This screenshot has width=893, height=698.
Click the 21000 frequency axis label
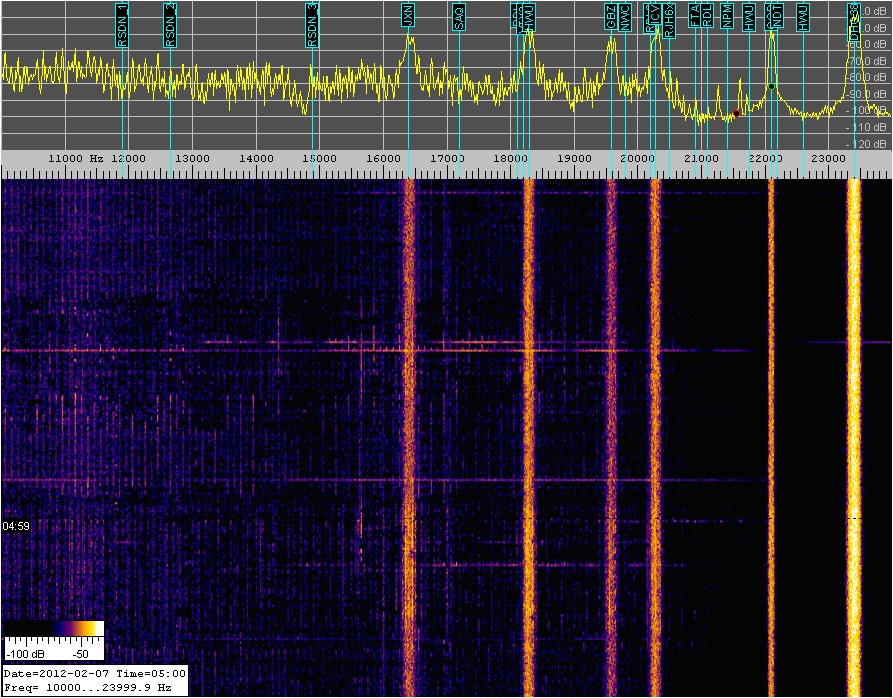point(701,159)
